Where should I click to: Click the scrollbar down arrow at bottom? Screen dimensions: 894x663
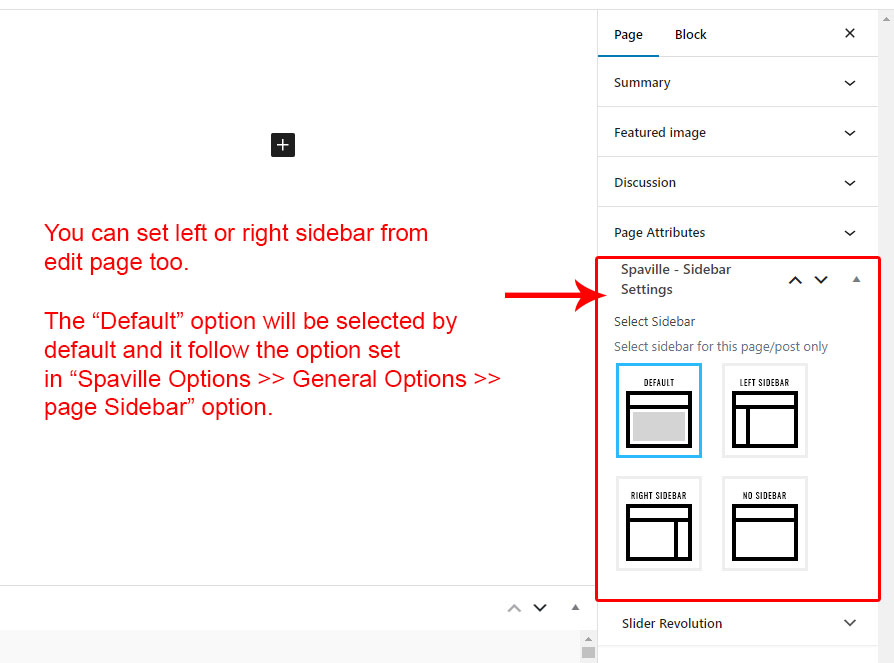(588, 652)
